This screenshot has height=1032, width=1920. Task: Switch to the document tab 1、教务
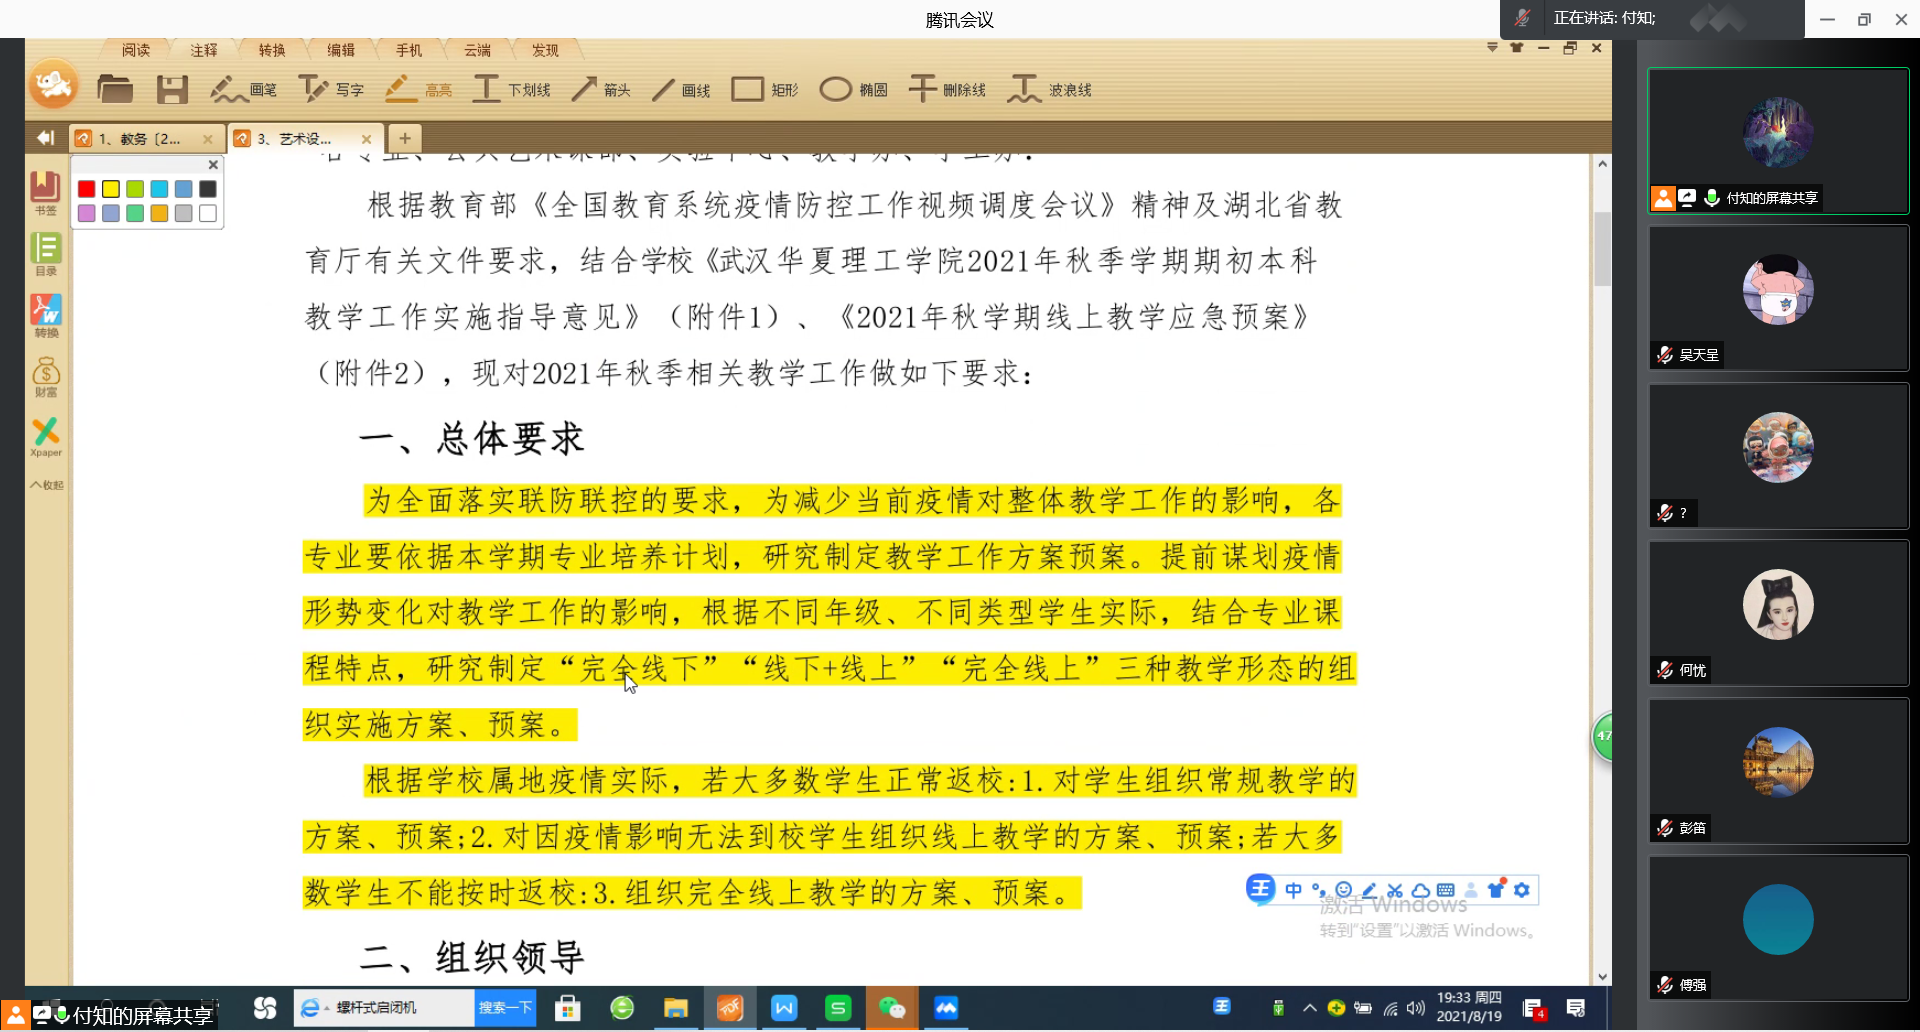pyautogui.click(x=140, y=139)
